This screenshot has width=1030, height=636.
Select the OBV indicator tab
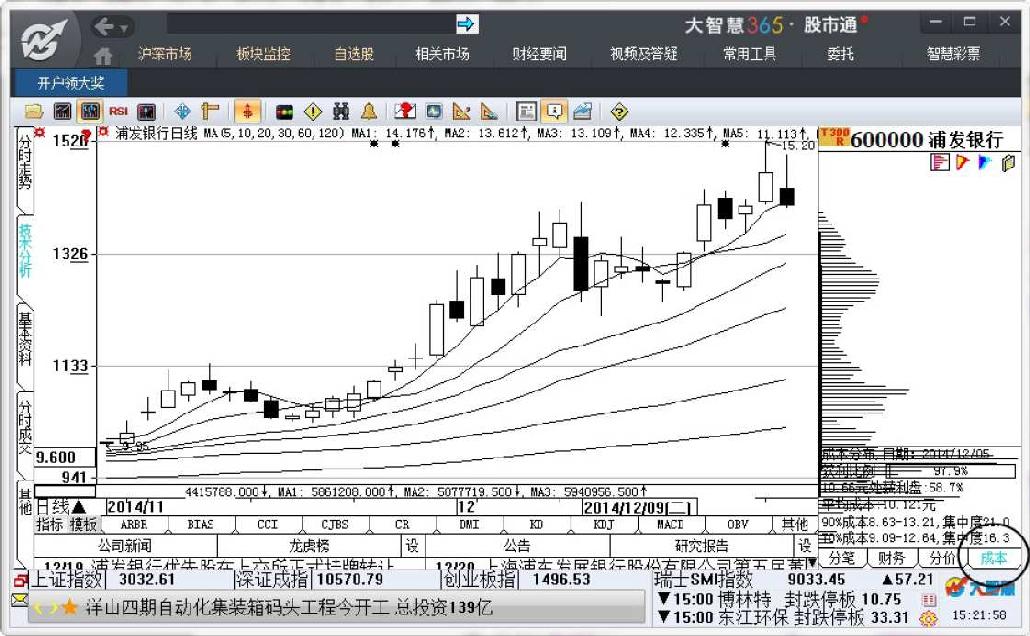[738, 524]
